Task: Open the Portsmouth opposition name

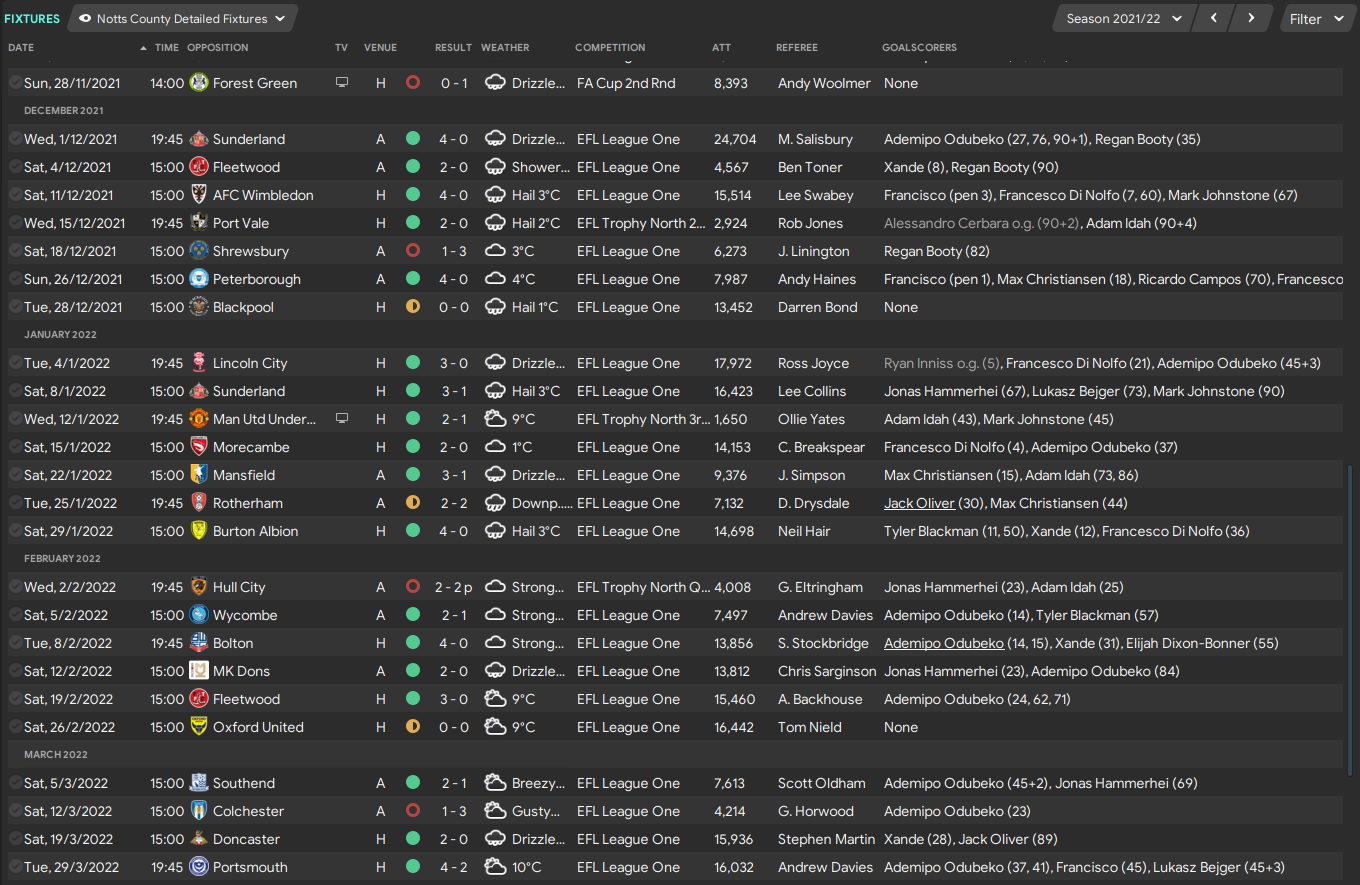Action: (250, 867)
